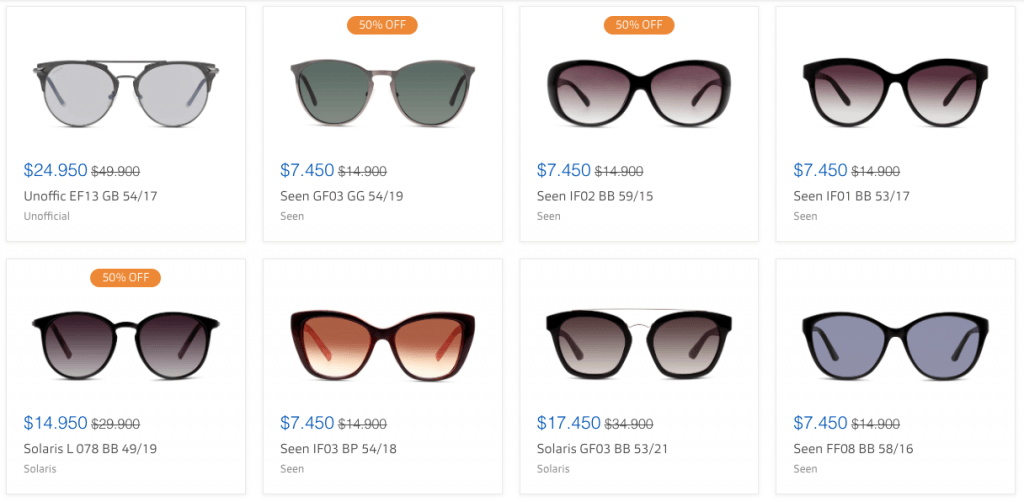Click the Seen IF03 BP 54/18 sunglasses photo
Viewport: 1024px width, 502px height.
382,345
